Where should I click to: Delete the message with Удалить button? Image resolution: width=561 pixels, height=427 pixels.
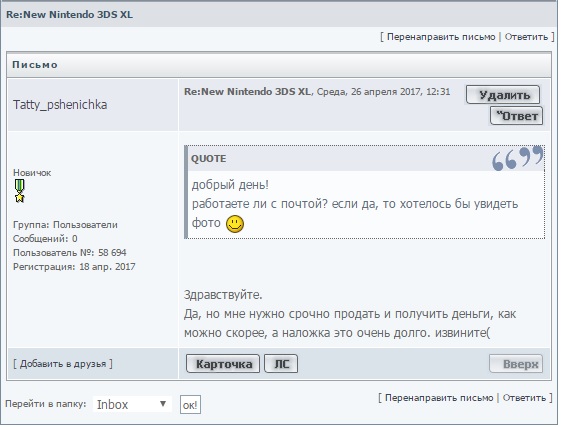pyautogui.click(x=503, y=95)
